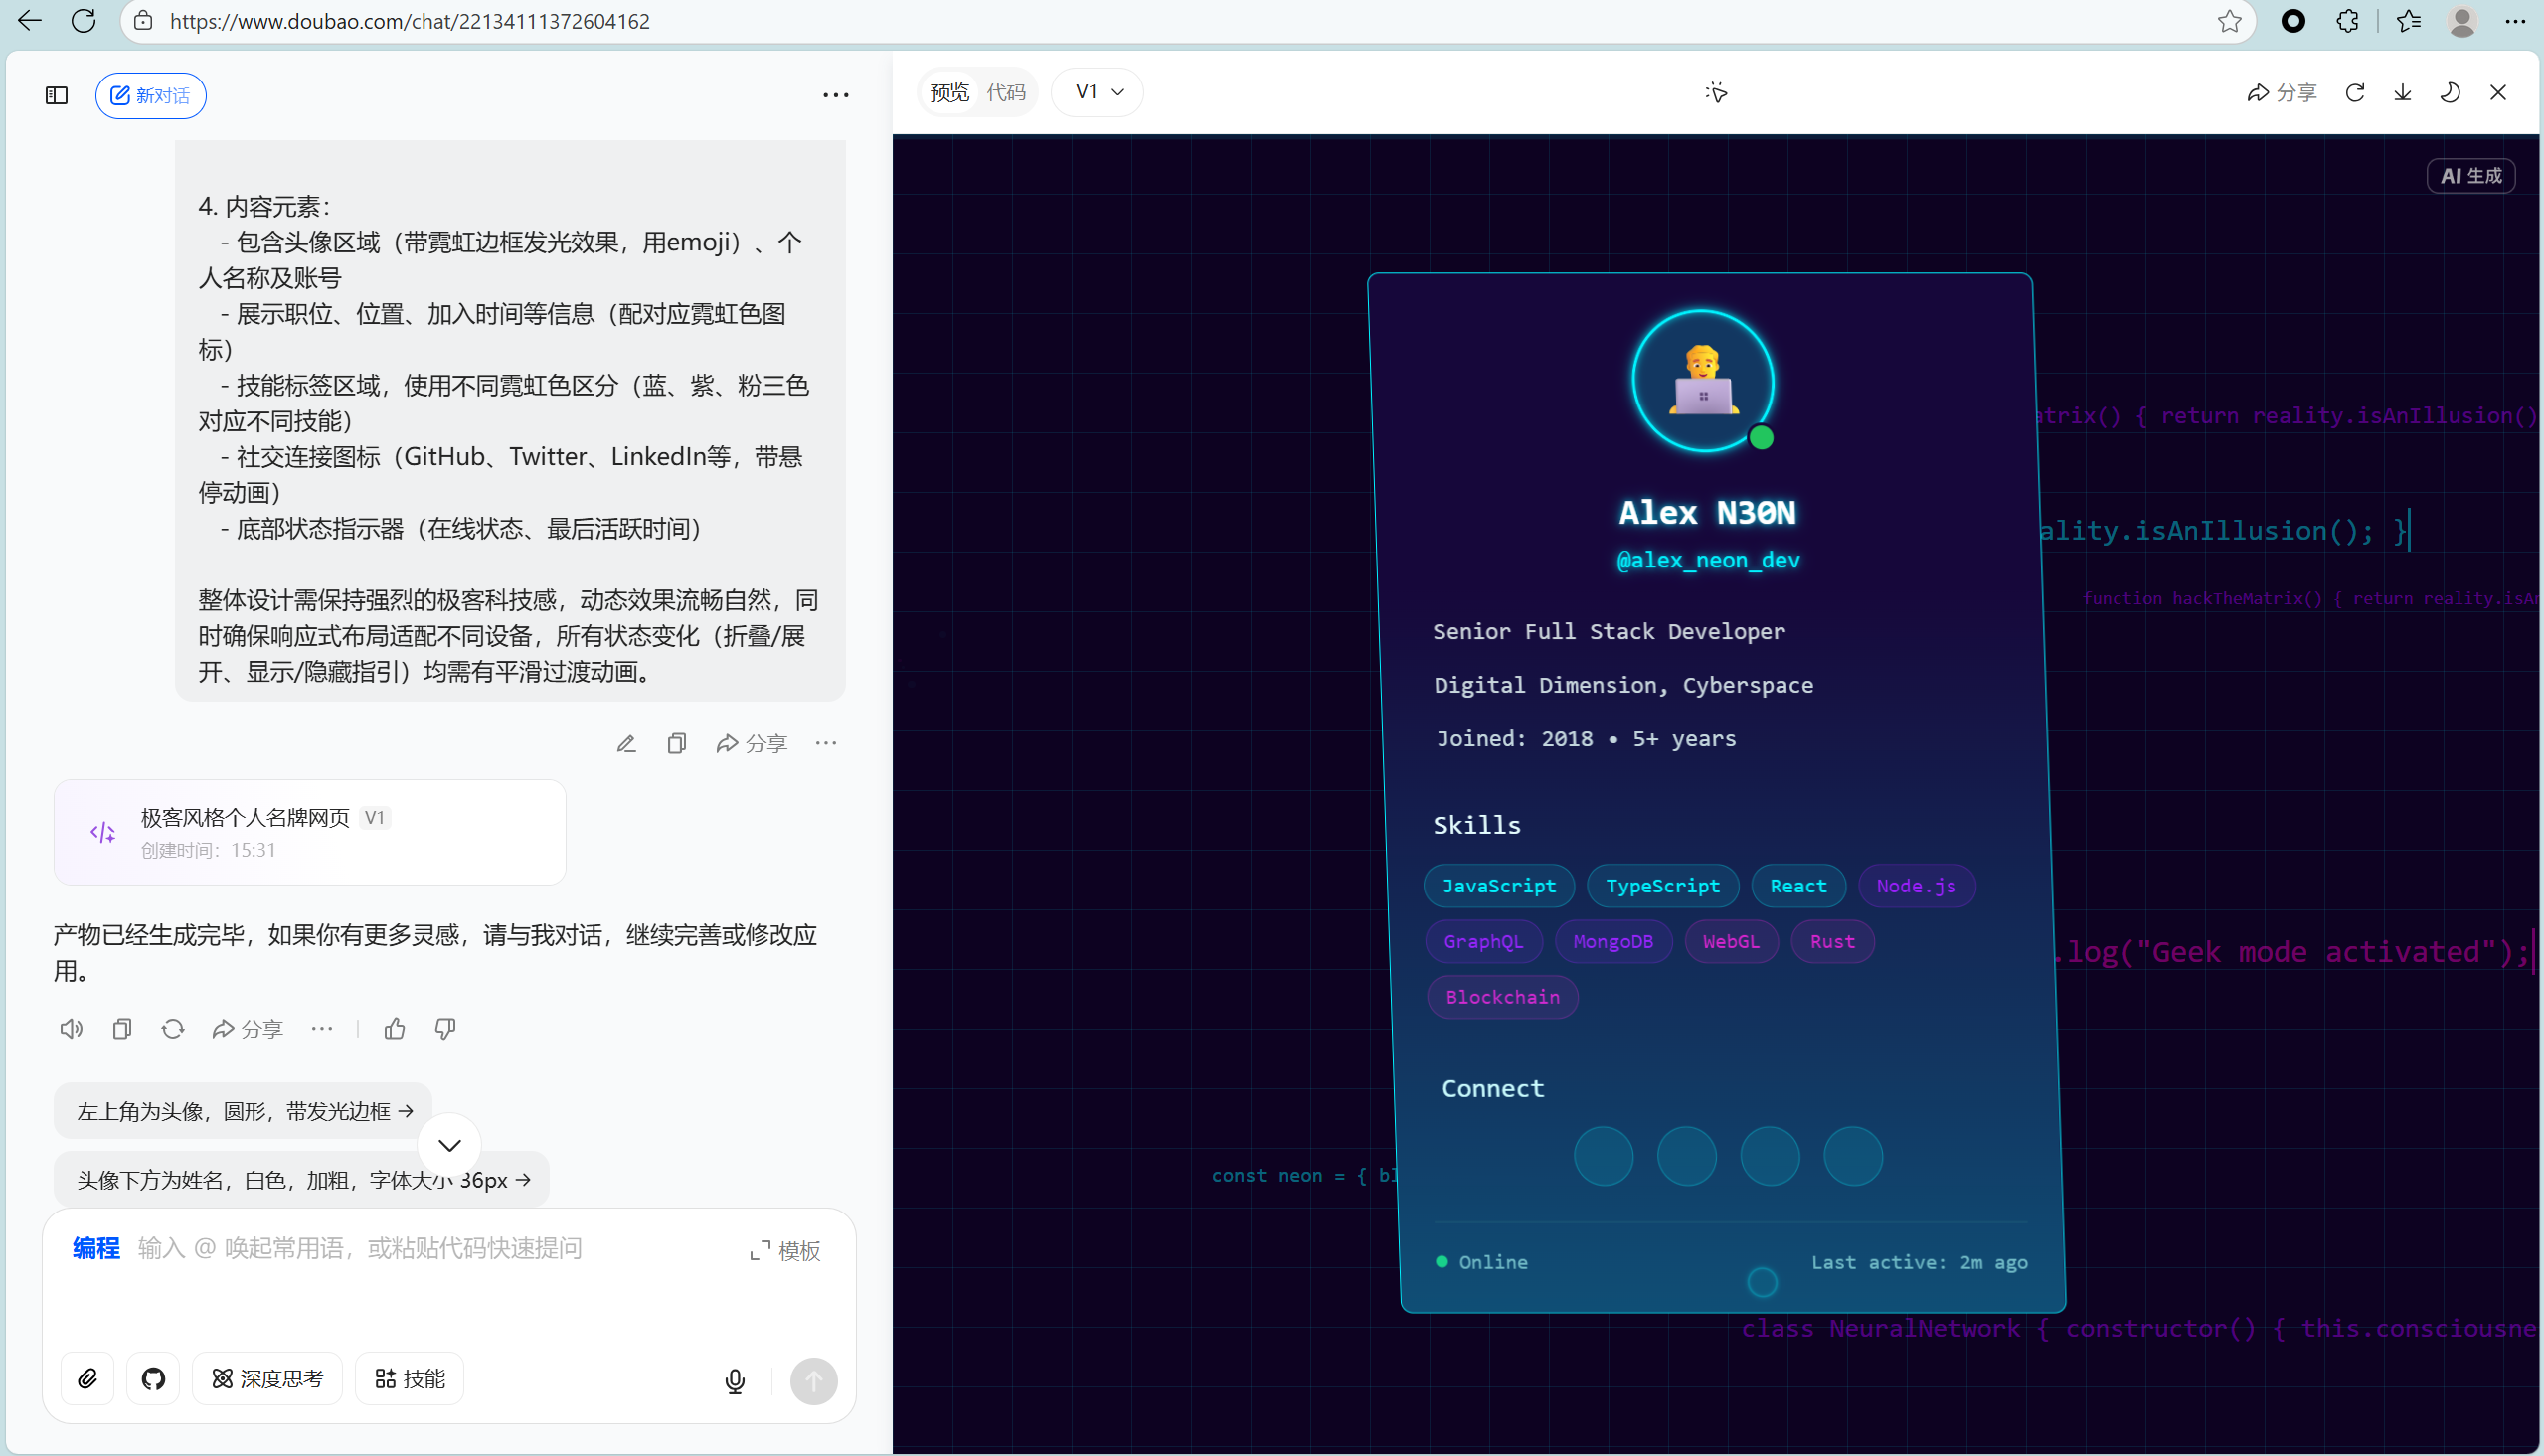Click the regenerate response icon
This screenshot has height=1456, width=2544.
[x=173, y=1028]
